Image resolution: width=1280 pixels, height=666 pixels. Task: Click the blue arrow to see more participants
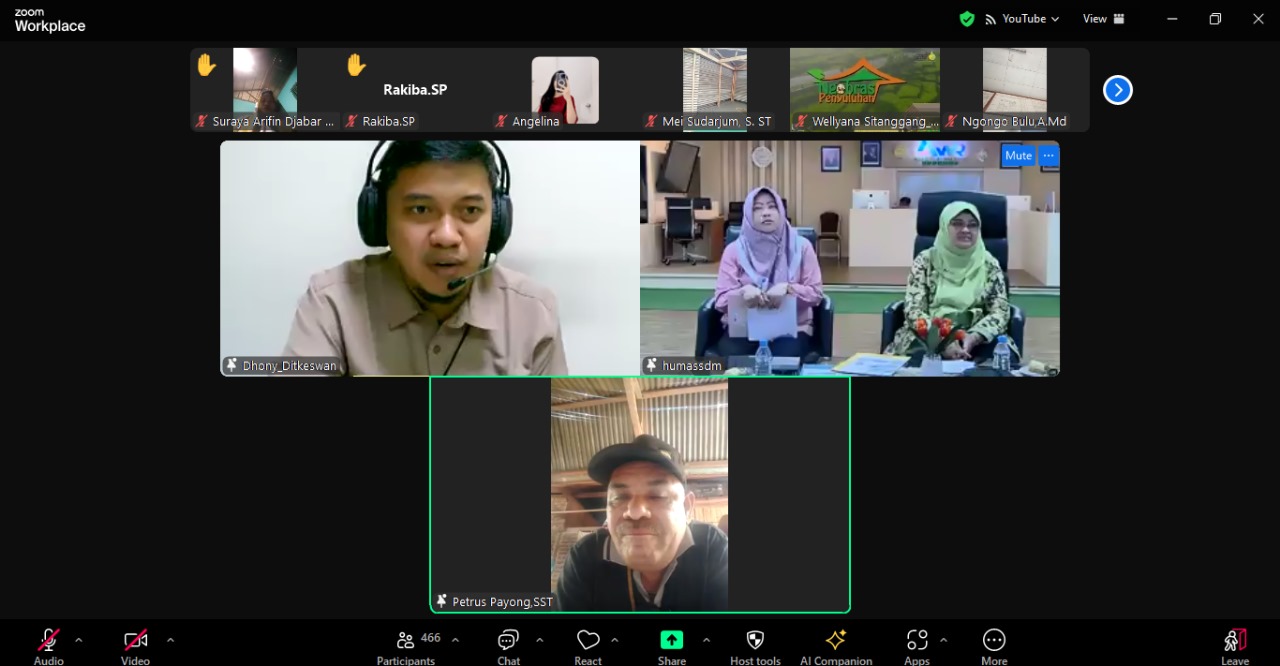click(1117, 89)
